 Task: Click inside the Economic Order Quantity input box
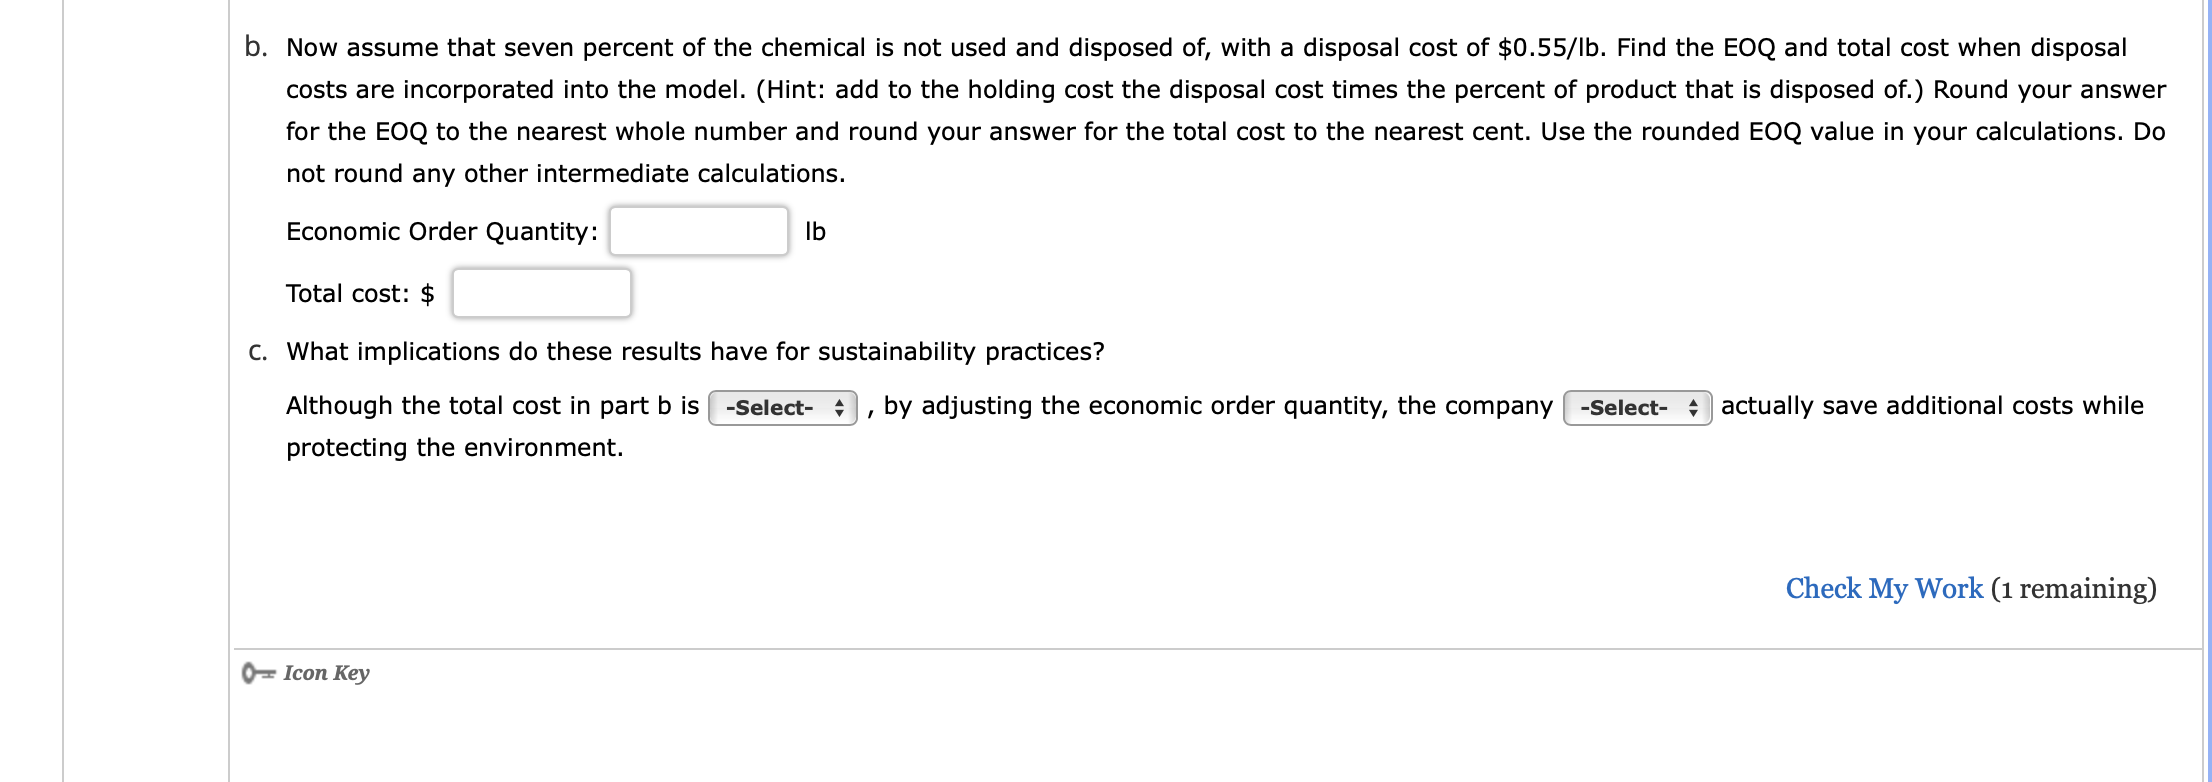(698, 231)
